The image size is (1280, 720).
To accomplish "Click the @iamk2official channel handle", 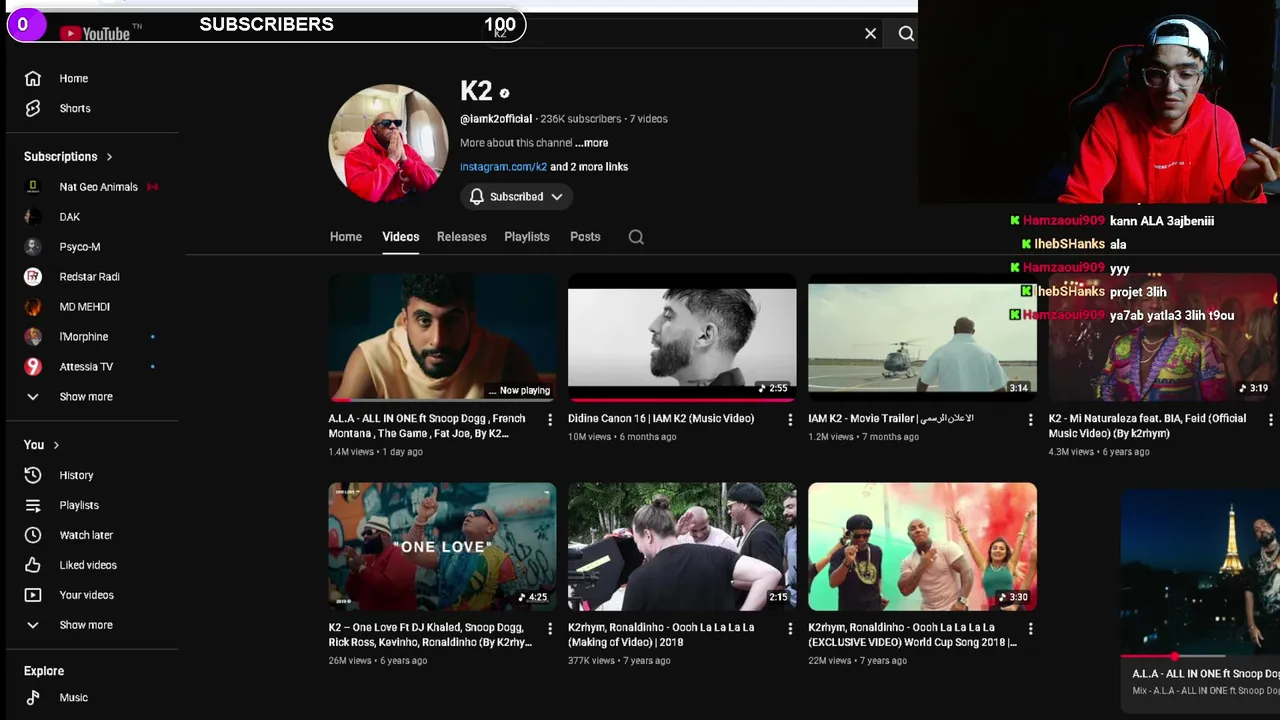I will click(x=496, y=119).
